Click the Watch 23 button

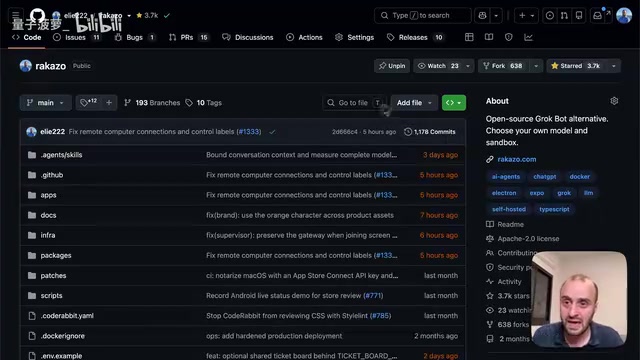(438, 66)
